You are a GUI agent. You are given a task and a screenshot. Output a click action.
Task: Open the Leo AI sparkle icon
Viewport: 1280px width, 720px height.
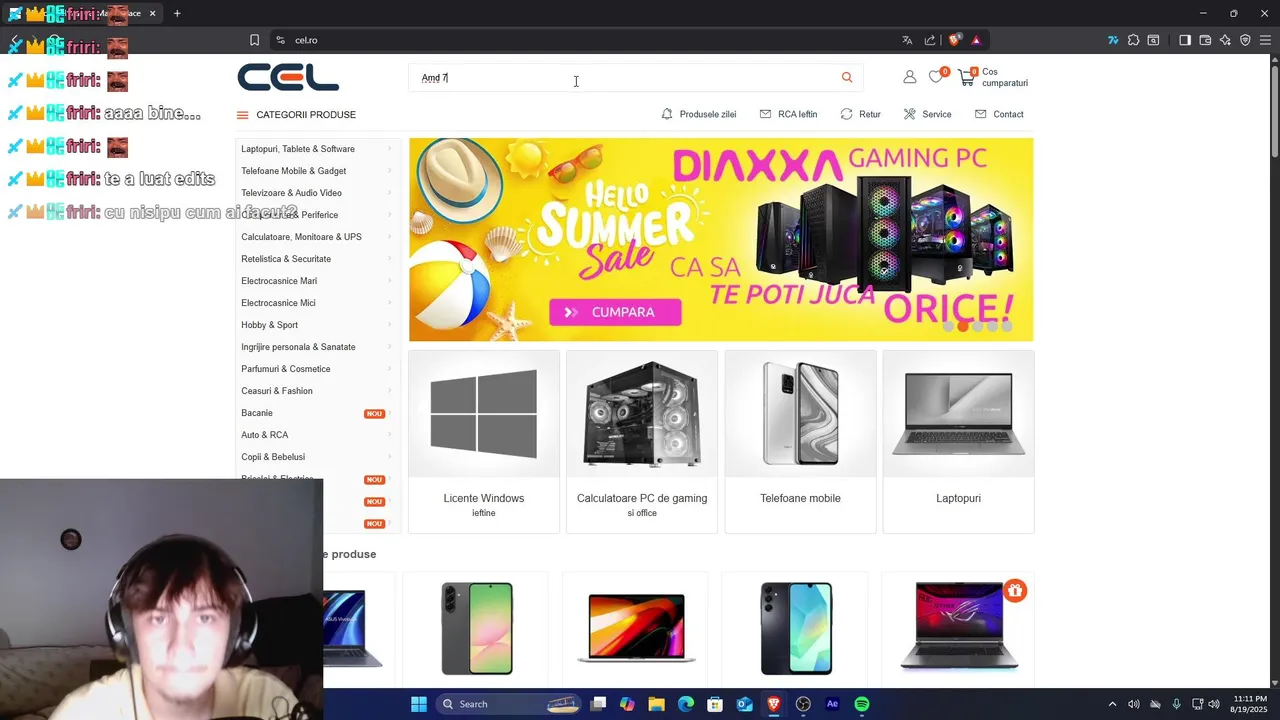tap(1225, 40)
